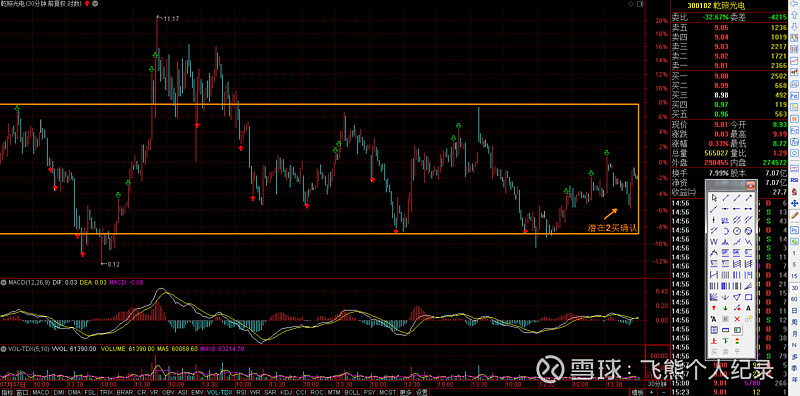Select the green down-arrow marker tool
Screen dimensions: 800x396
click(726, 308)
